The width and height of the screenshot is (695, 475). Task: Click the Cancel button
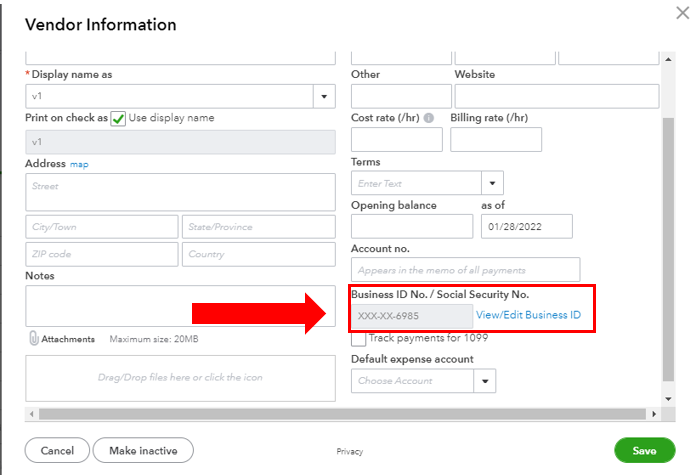pyautogui.click(x=57, y=450)
